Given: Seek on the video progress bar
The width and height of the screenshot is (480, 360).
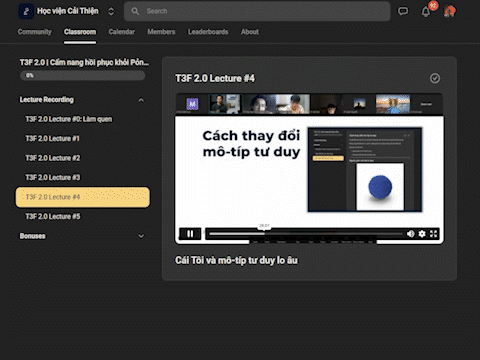Looking at the screenshot, I should coord(306,234).
